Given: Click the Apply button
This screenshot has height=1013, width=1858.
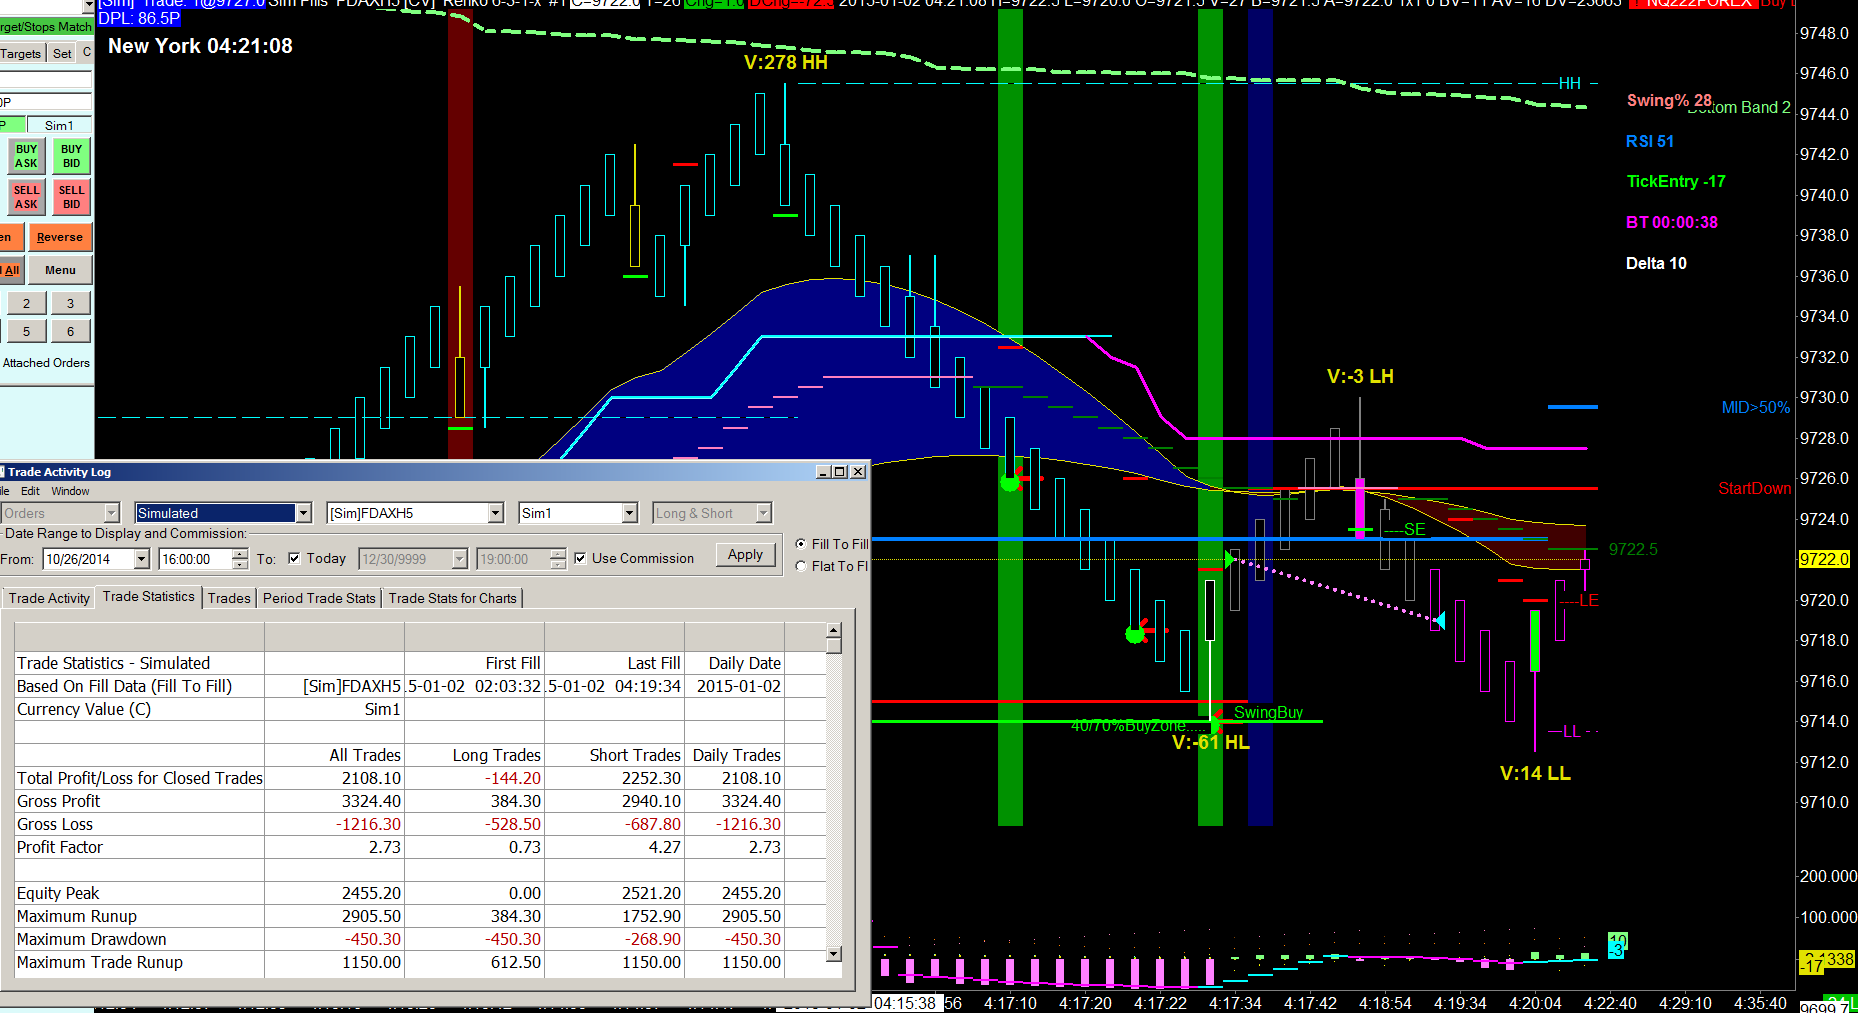Looking at the screenshot, I should click(x=745, y=555).
